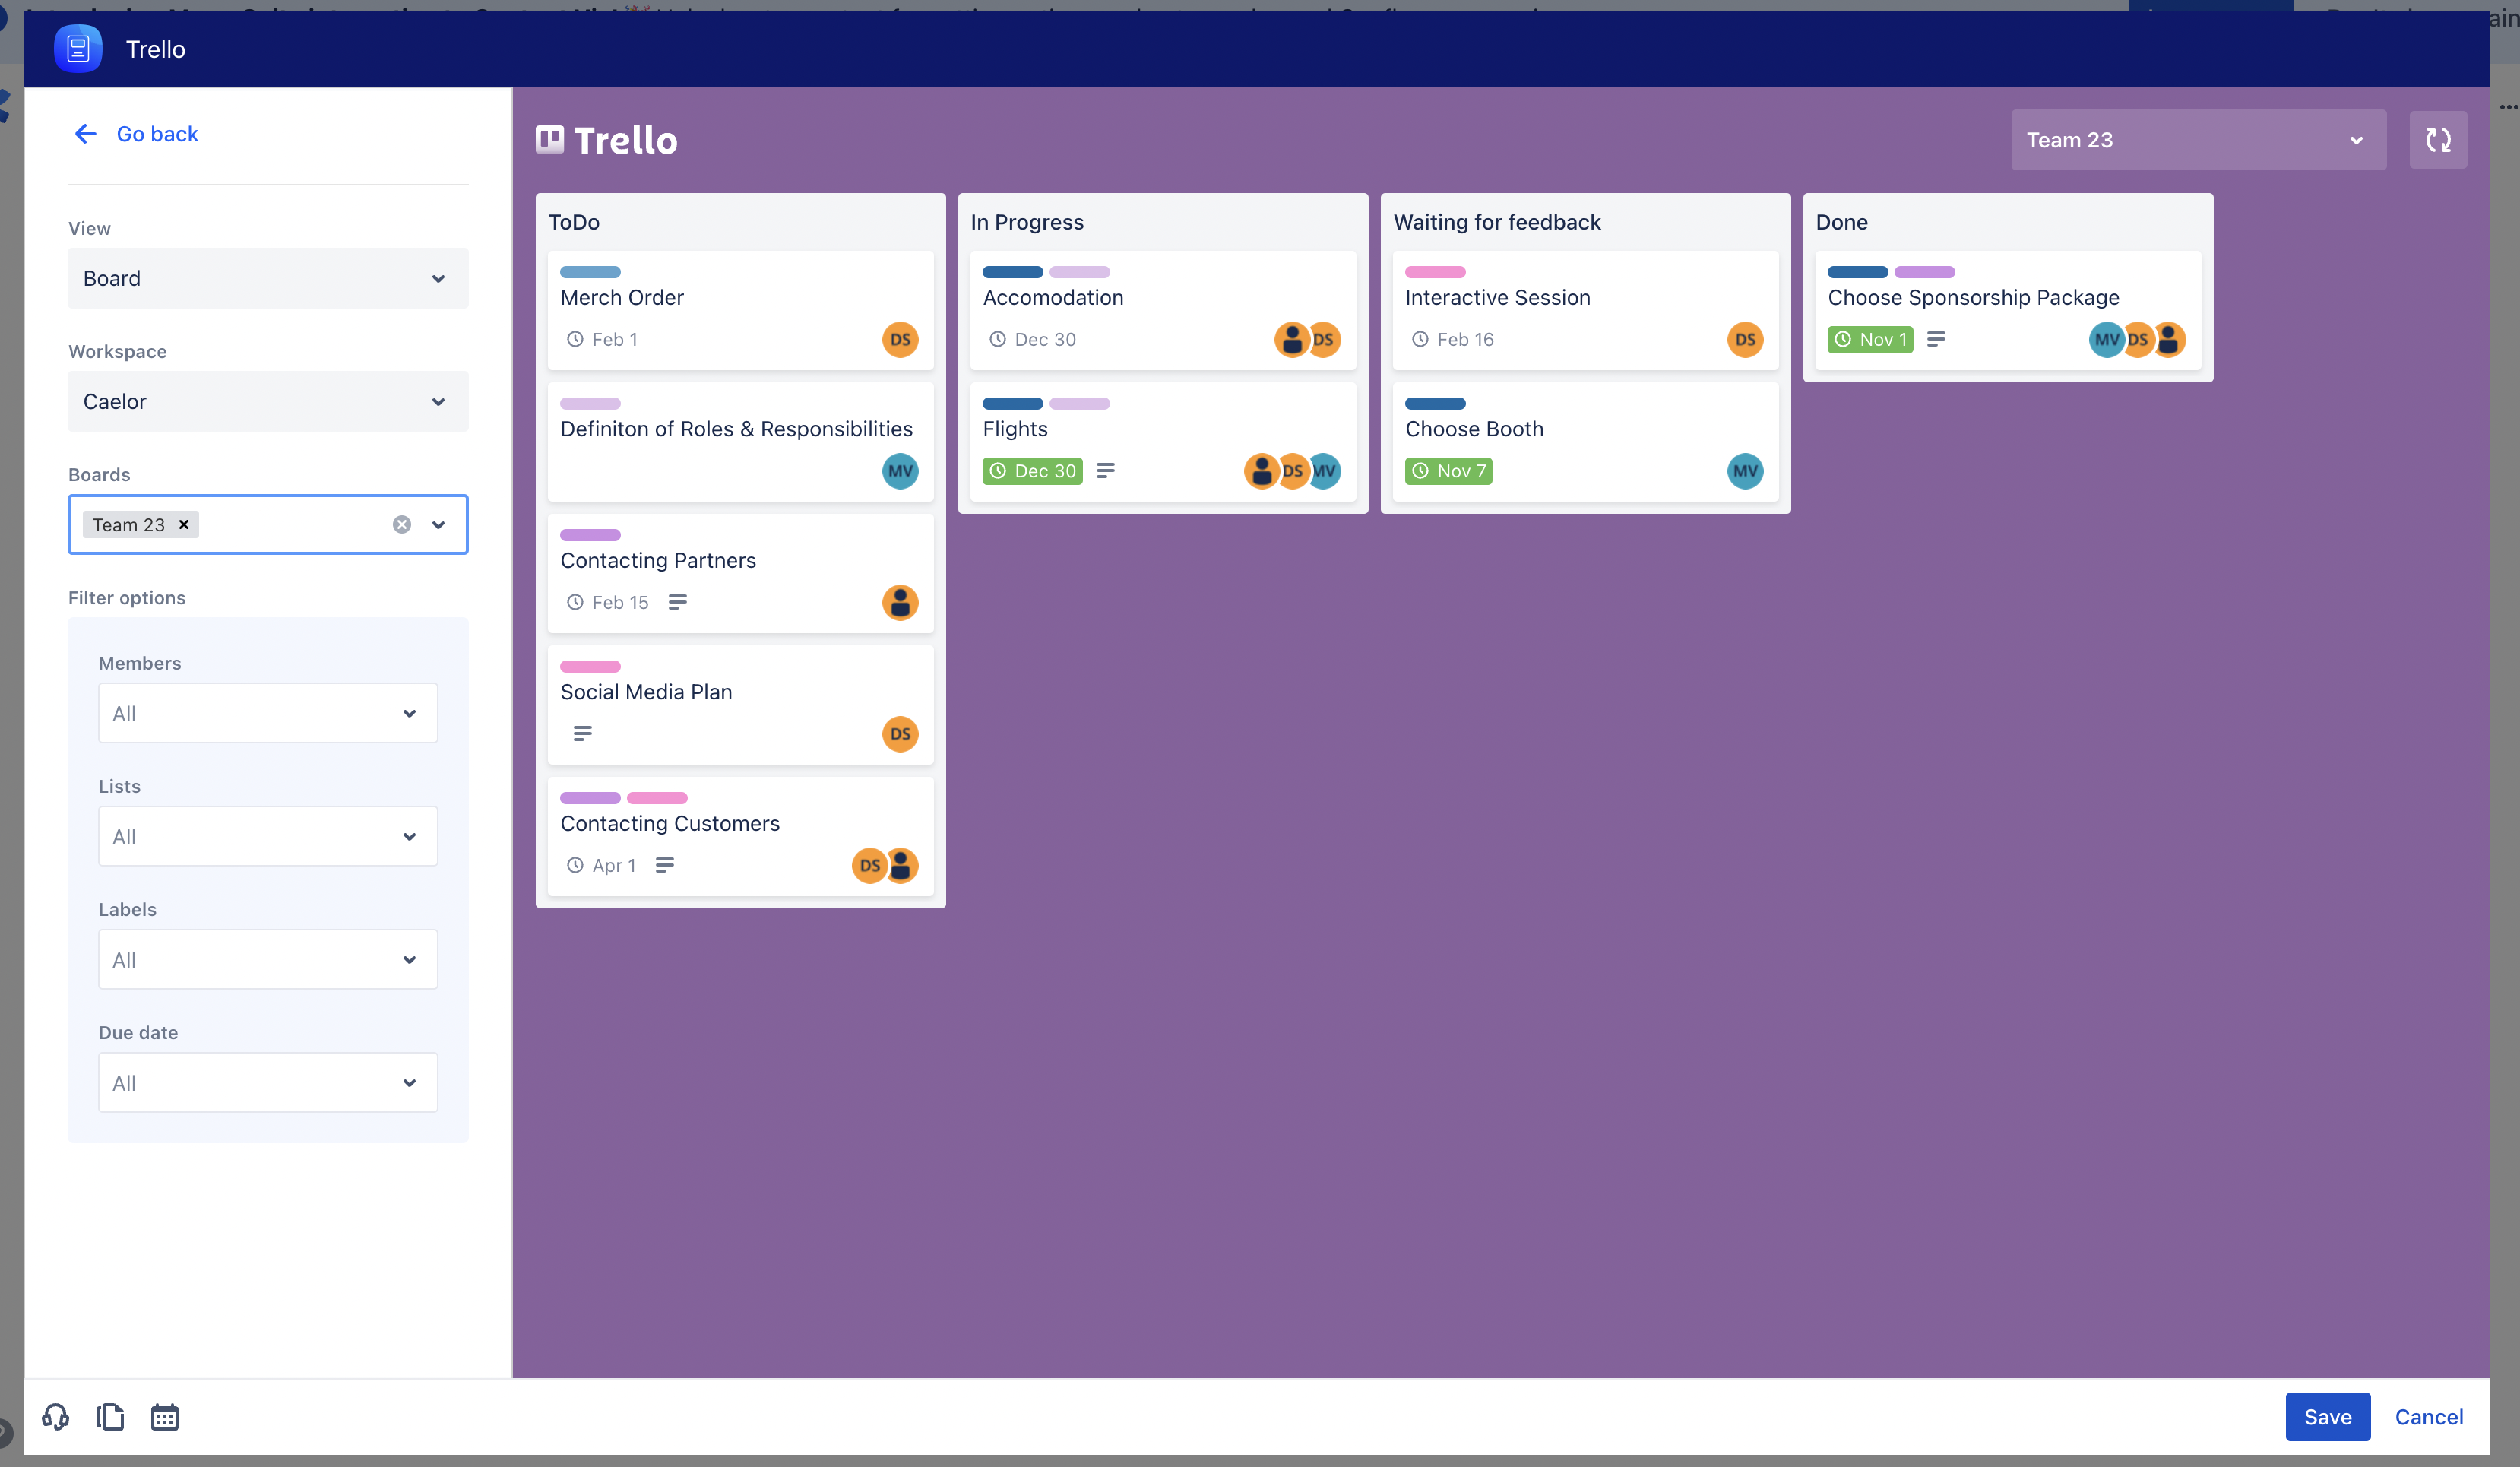Click the 'Waiting for feedback' list title
Viewport: 2520px width, 1467px height.
1496,222
